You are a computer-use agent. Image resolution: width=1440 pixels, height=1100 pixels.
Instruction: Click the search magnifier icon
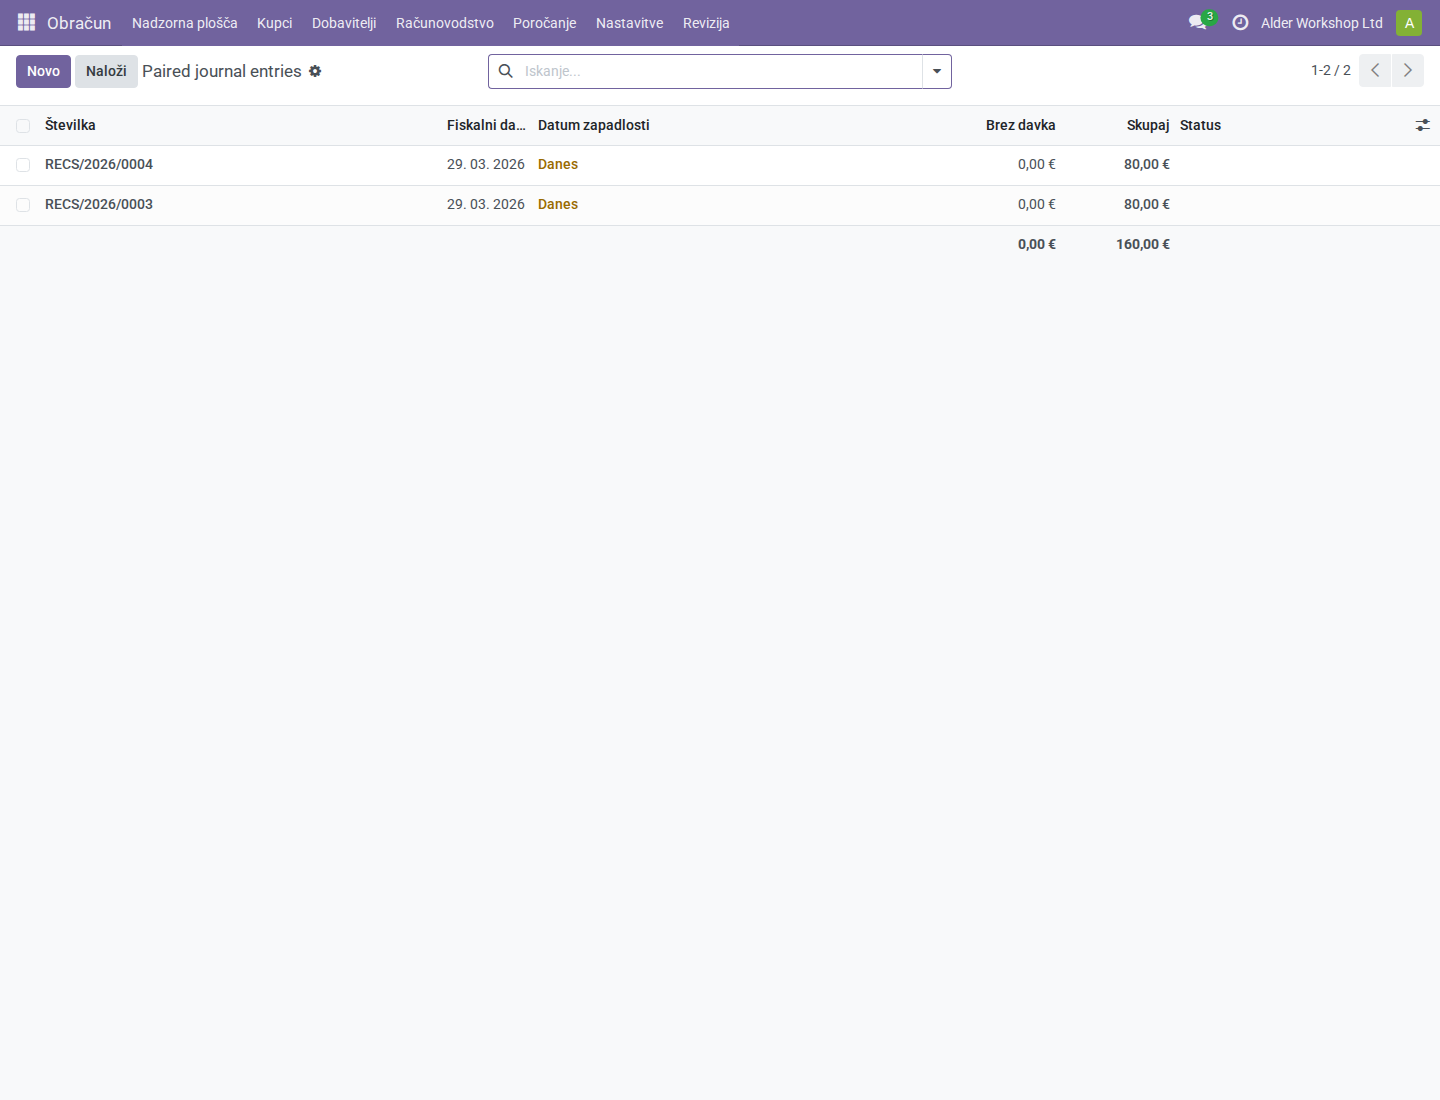[506, 71]
